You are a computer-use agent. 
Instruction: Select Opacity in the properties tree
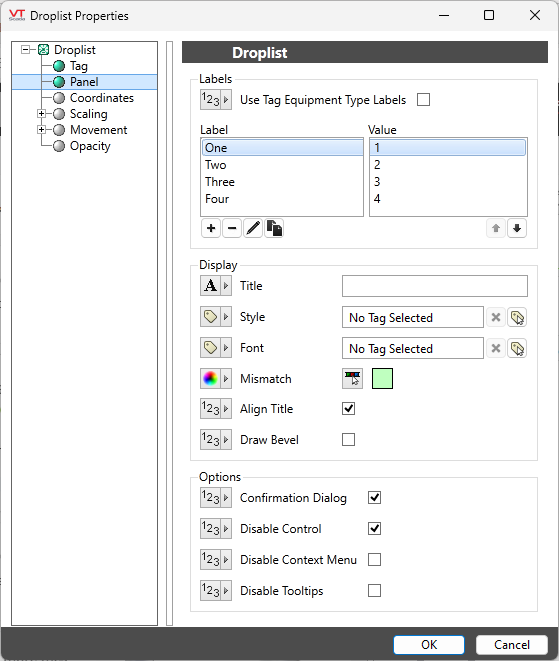point(90,146)
